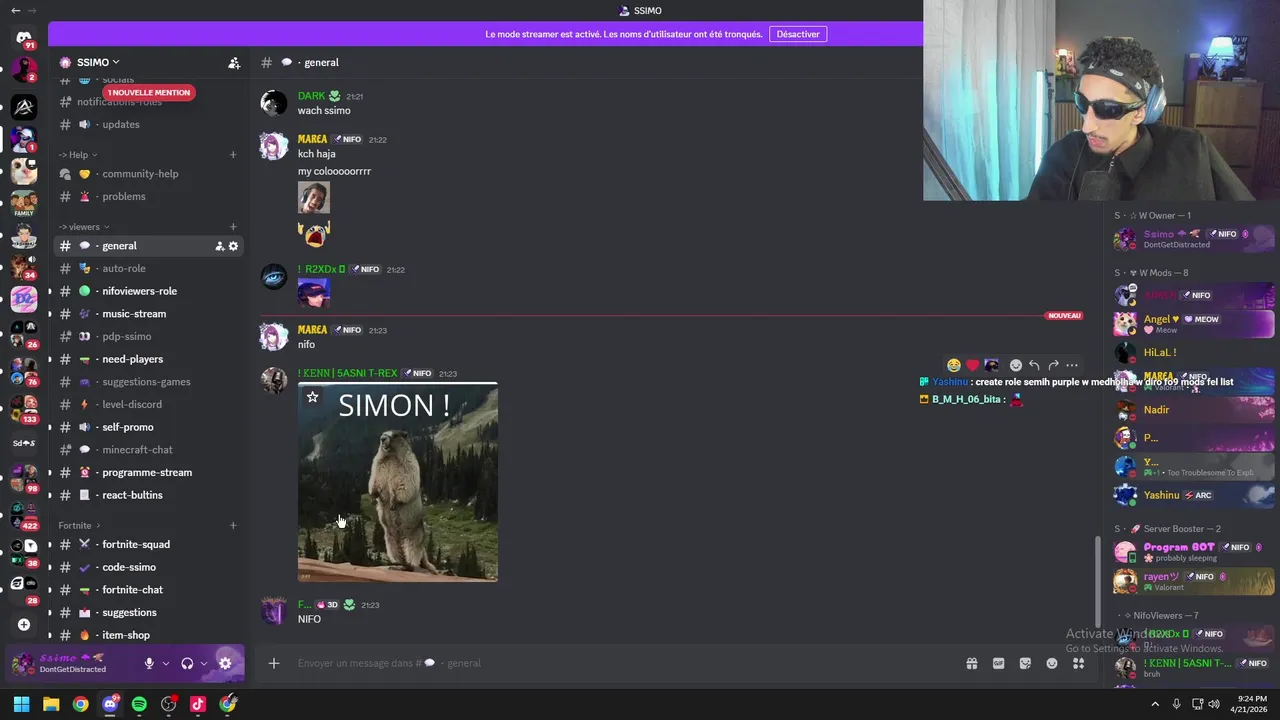Screen dimensions: 1280x720
Task: React with red heart on hovered message
Action: (972, 365)
